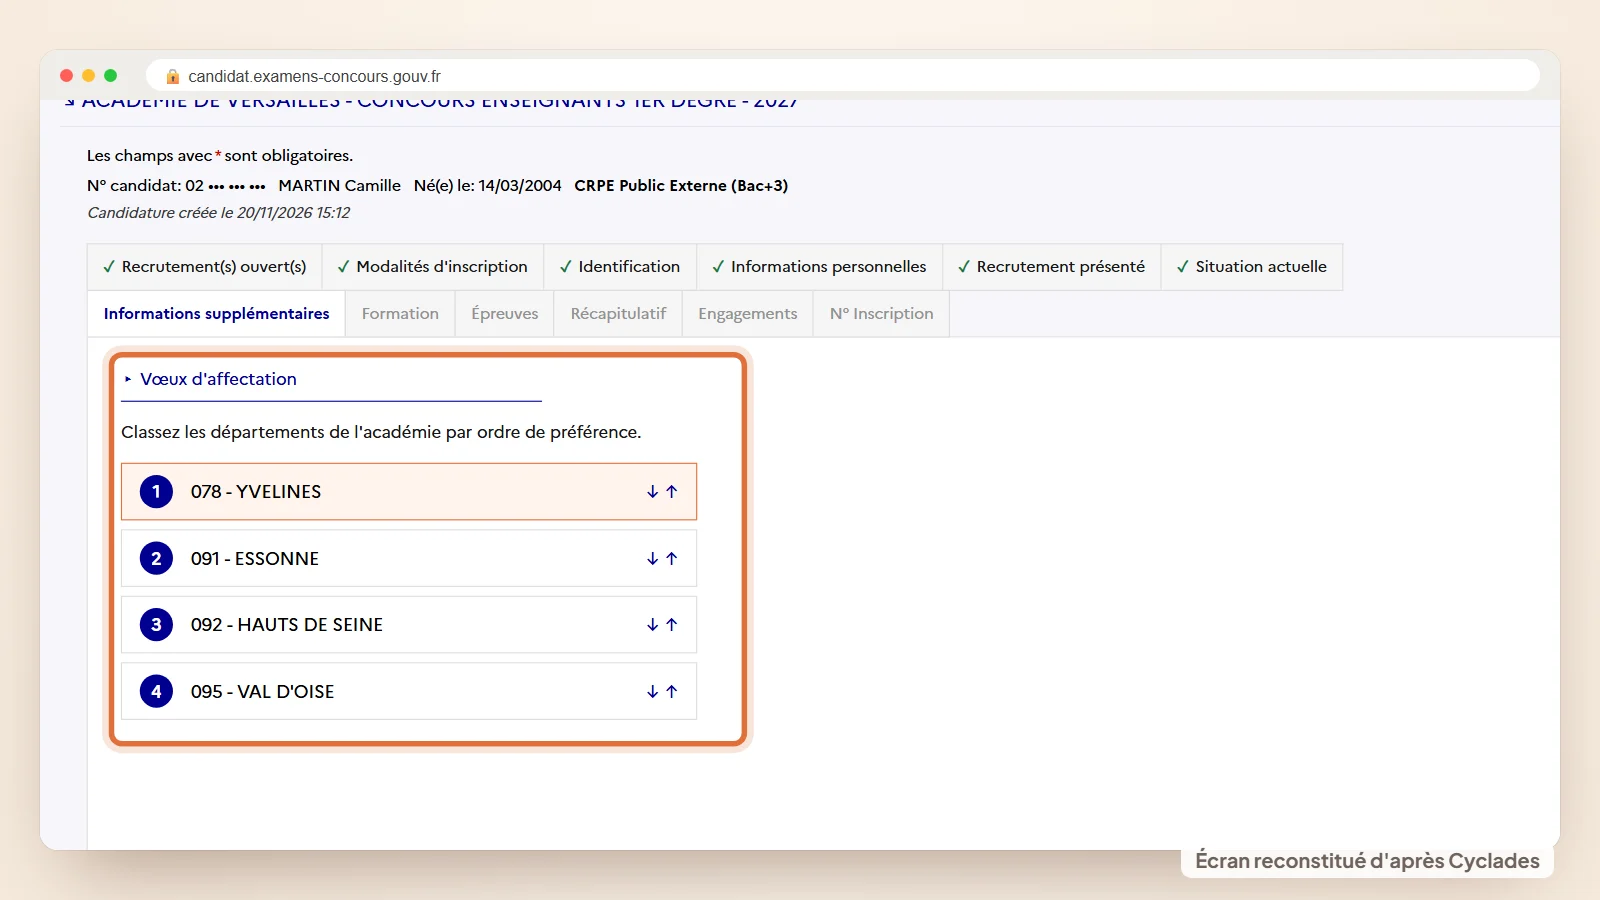
Task: Select the 092 - HAUTS DE SEINE row
Action: tap(409, 625)
